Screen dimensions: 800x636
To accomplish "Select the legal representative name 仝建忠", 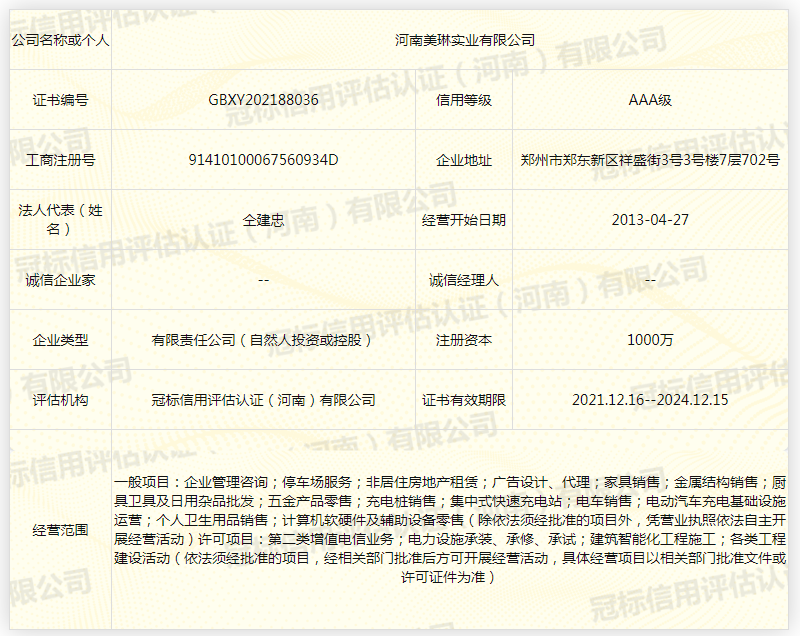I will click(263, 220).
